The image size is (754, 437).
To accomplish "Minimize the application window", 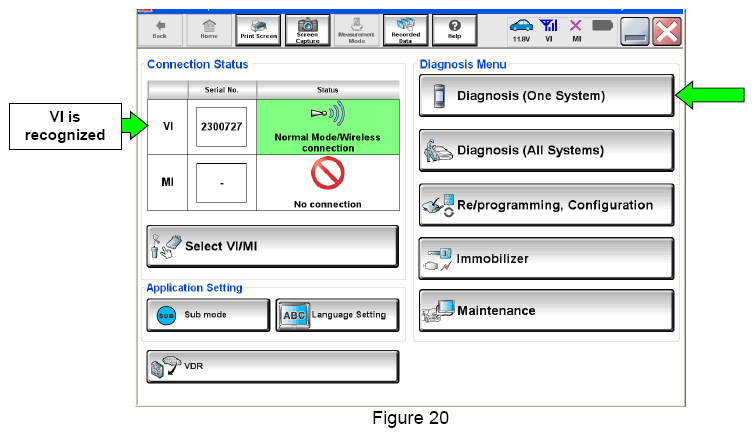I will point(635,32).
